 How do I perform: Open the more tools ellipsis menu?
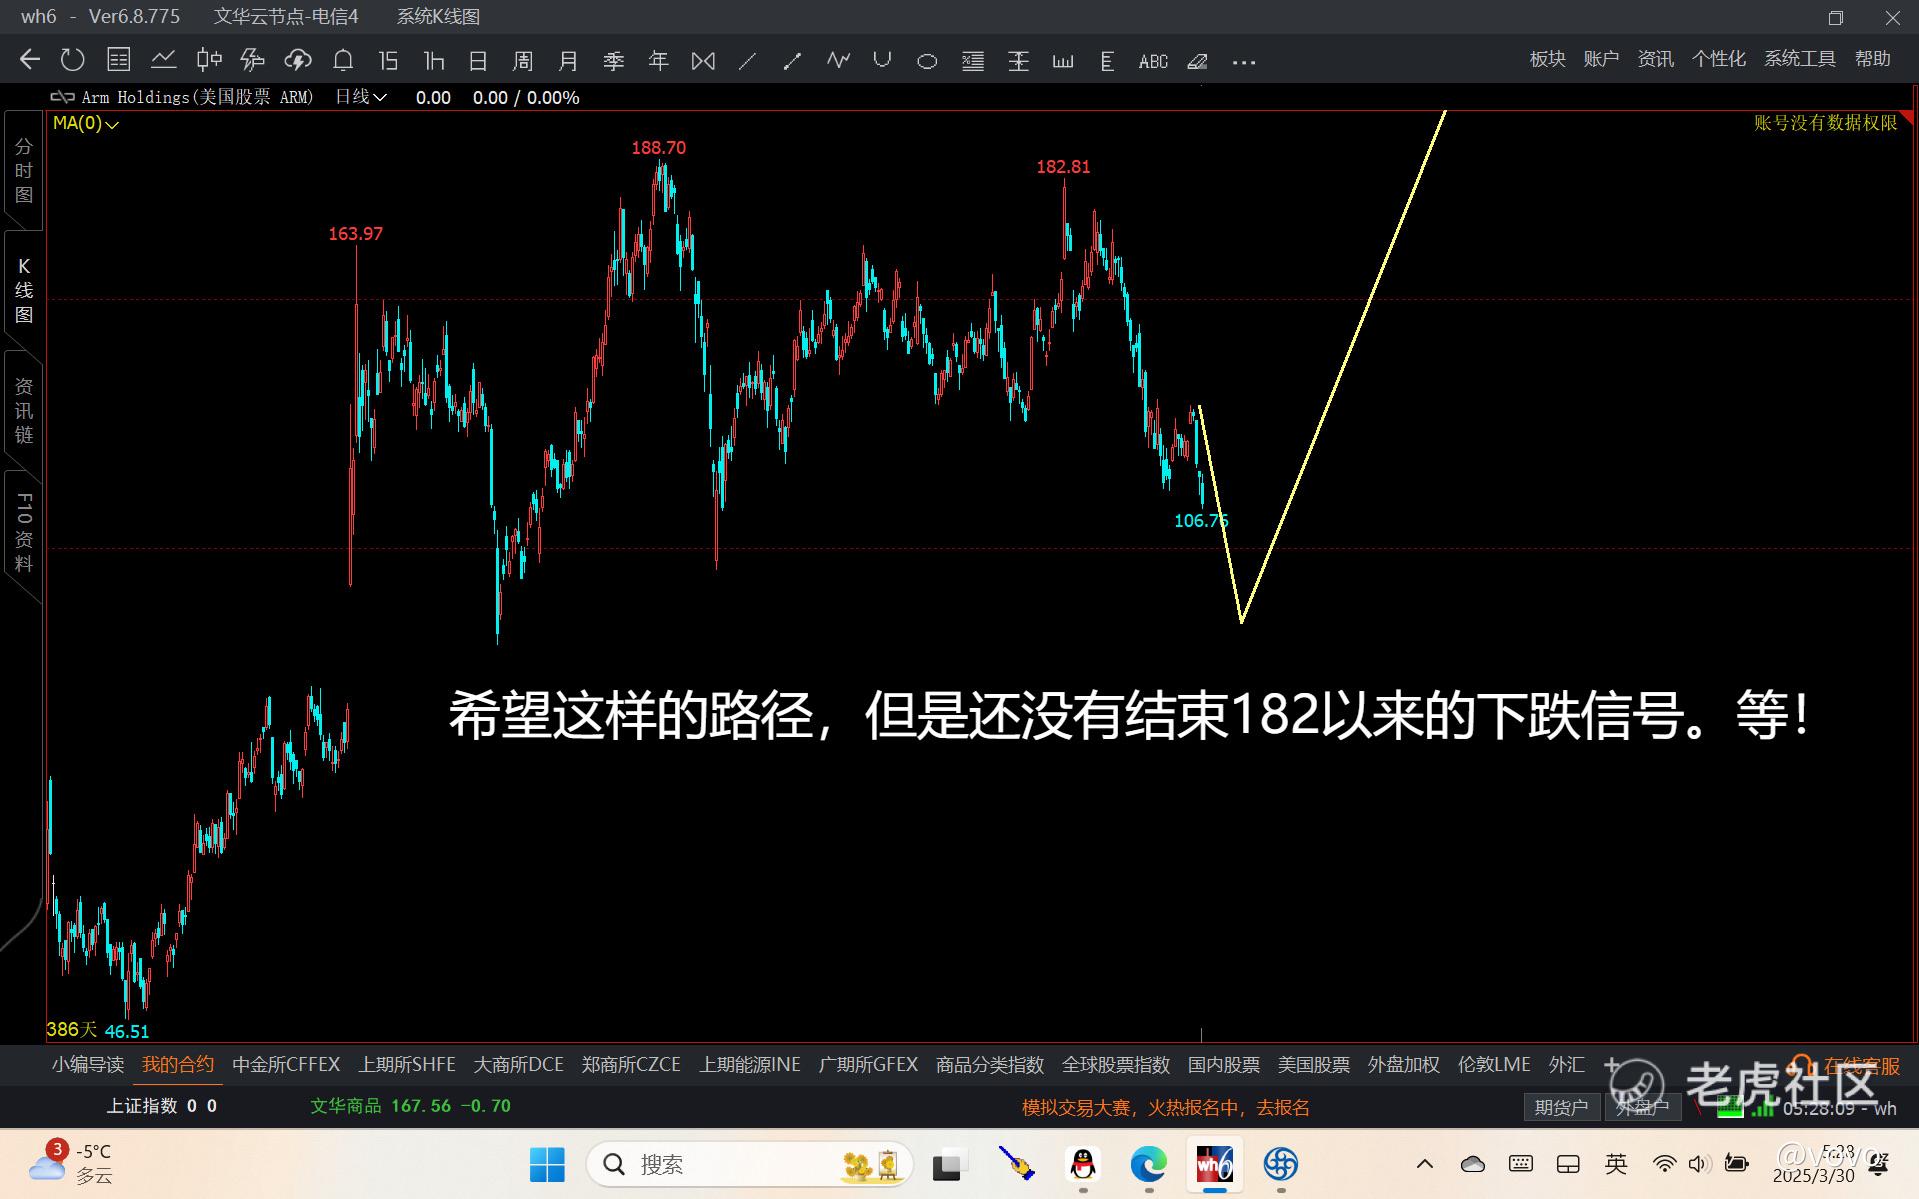point(1244,62)
